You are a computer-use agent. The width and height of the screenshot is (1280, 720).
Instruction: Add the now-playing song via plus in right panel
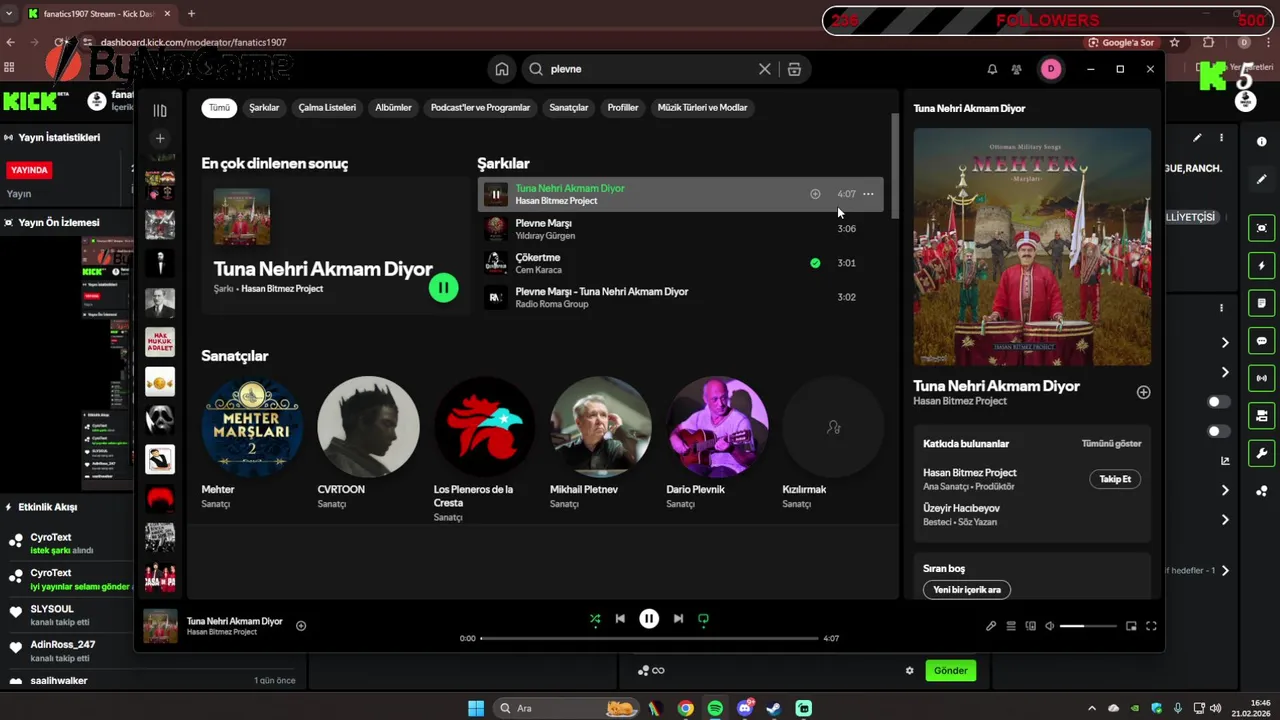1143,392
